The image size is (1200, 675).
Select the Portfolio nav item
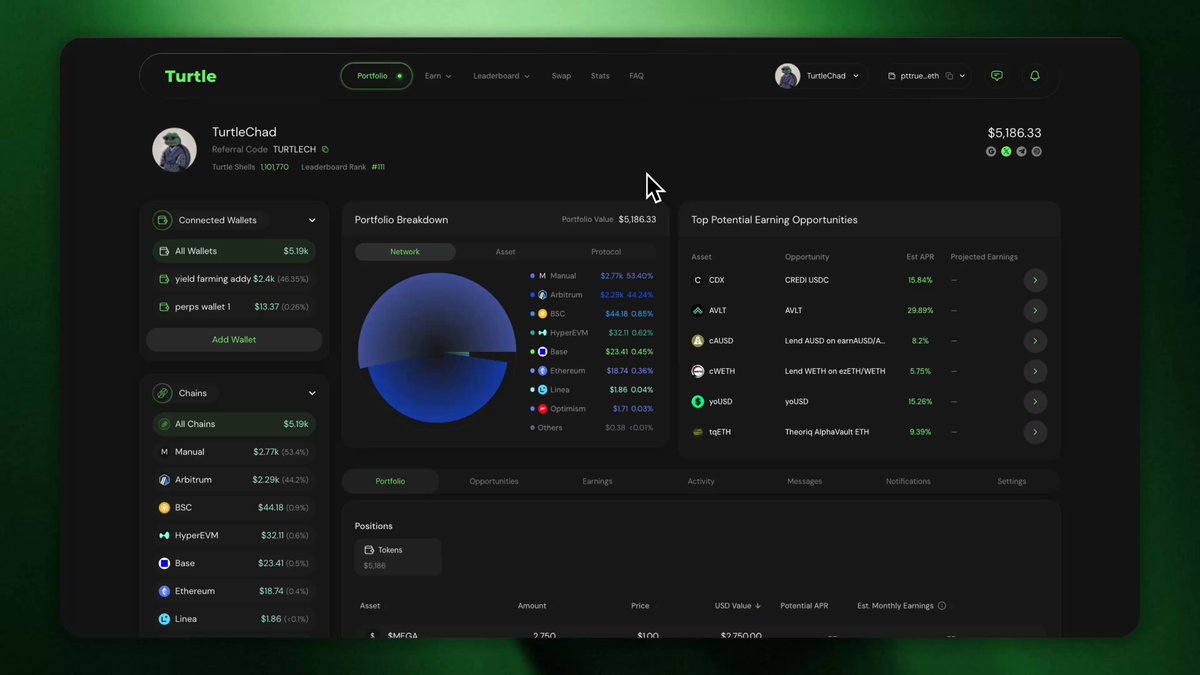click(377, 76)
